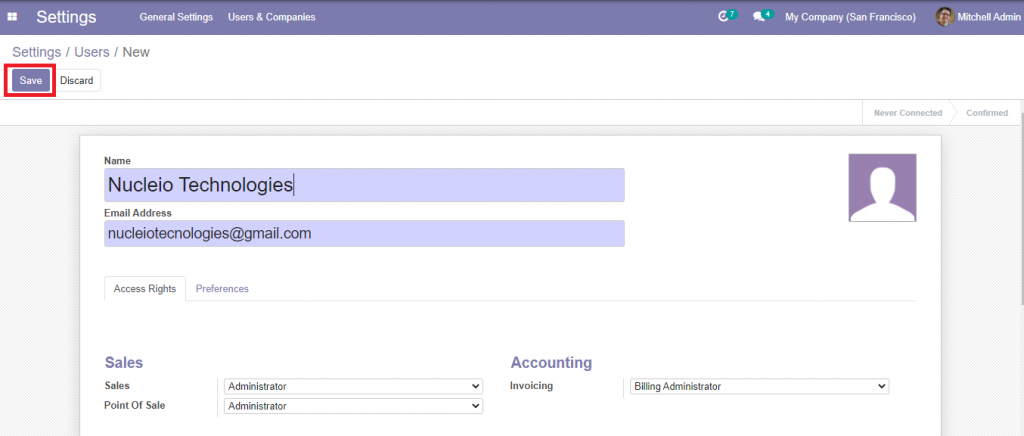Go to Users breadcrumb link
The width and height of the screenshot is (1024, 436).
[91, 52]
